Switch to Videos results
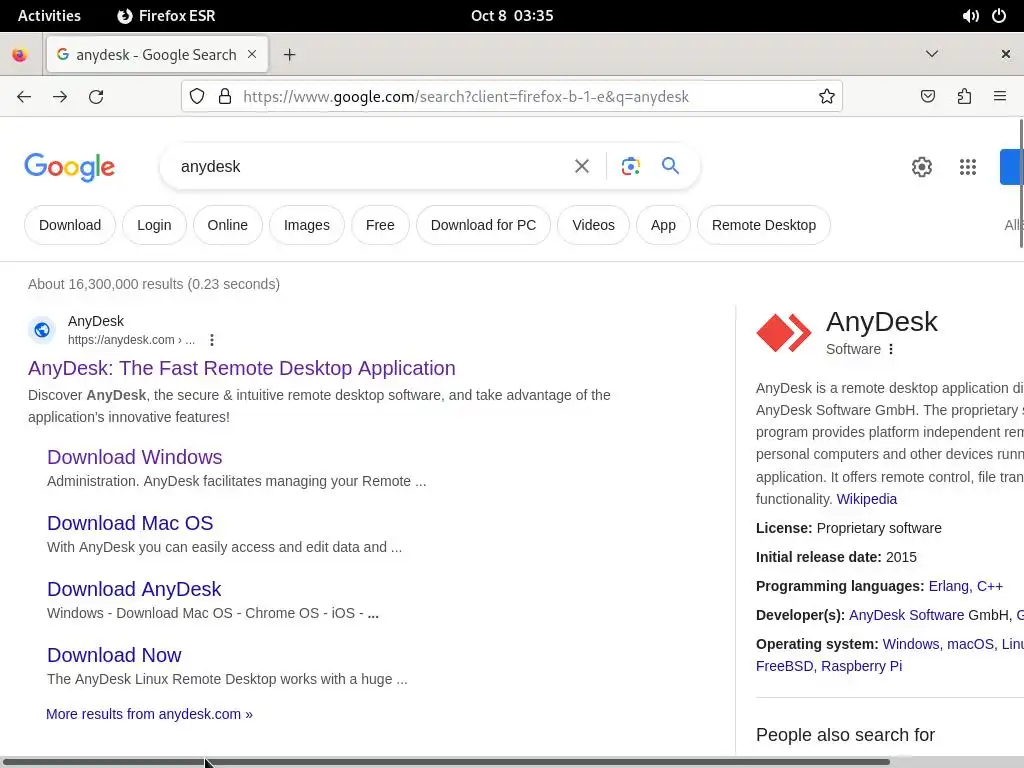Viewport: 1024px width, 768px height. coord(593,225)
